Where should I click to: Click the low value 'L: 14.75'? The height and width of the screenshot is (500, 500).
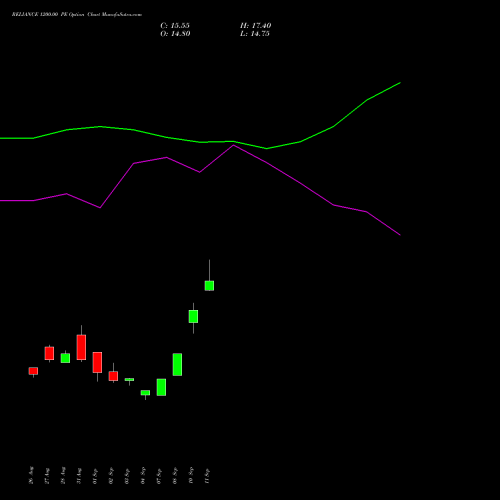(x=255, y=34)
